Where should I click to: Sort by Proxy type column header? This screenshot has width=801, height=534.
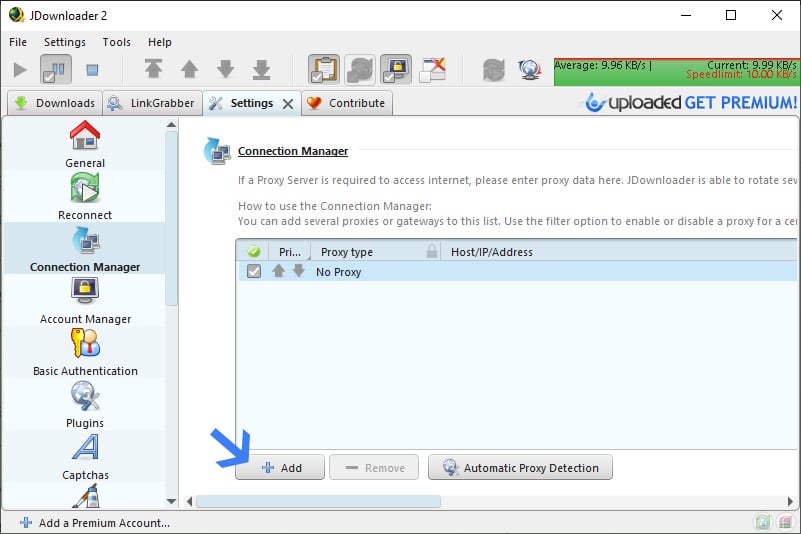pyautogui.click(x=347, y=252)
